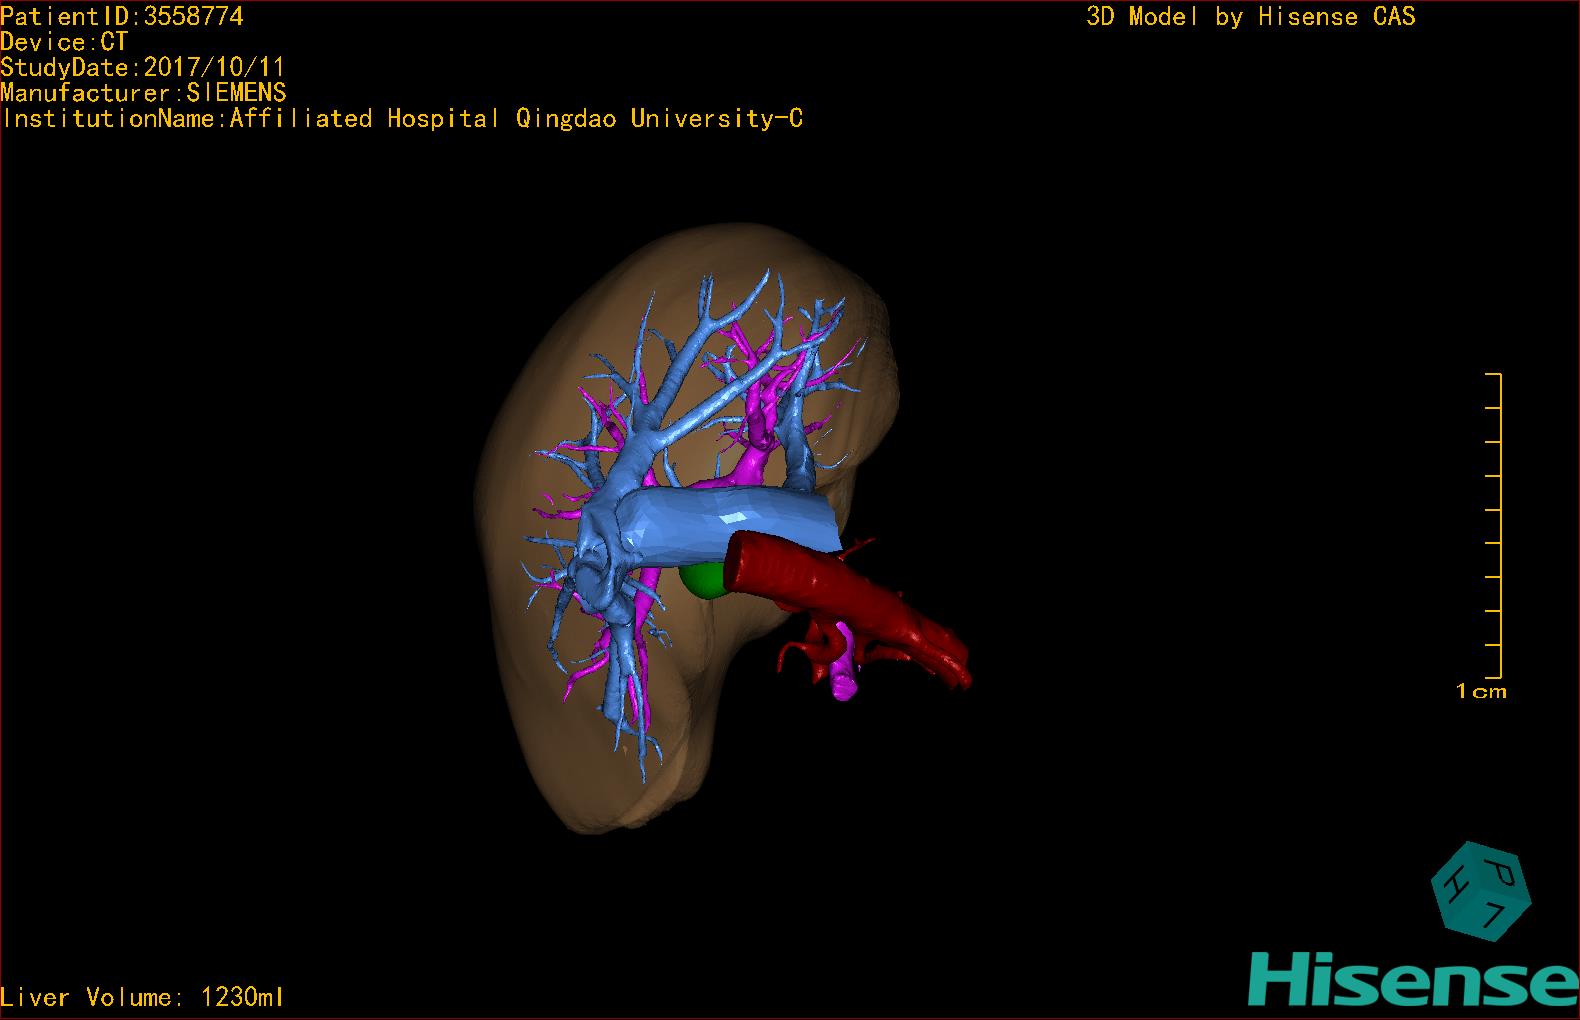Click the StudyDate 2017/10/11 text
The image size is (1580, 1020).
pyautogui.click(x=143, y=67)
